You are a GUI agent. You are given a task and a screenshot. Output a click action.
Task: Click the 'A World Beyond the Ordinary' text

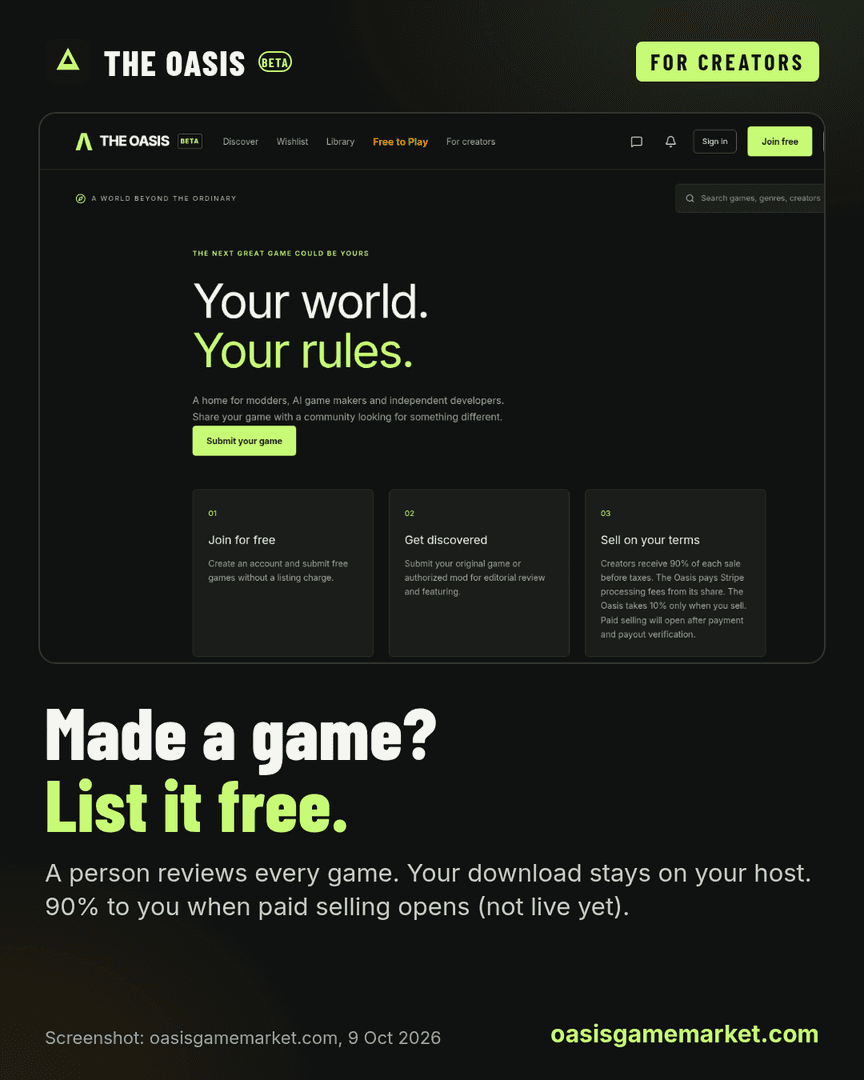164,198
